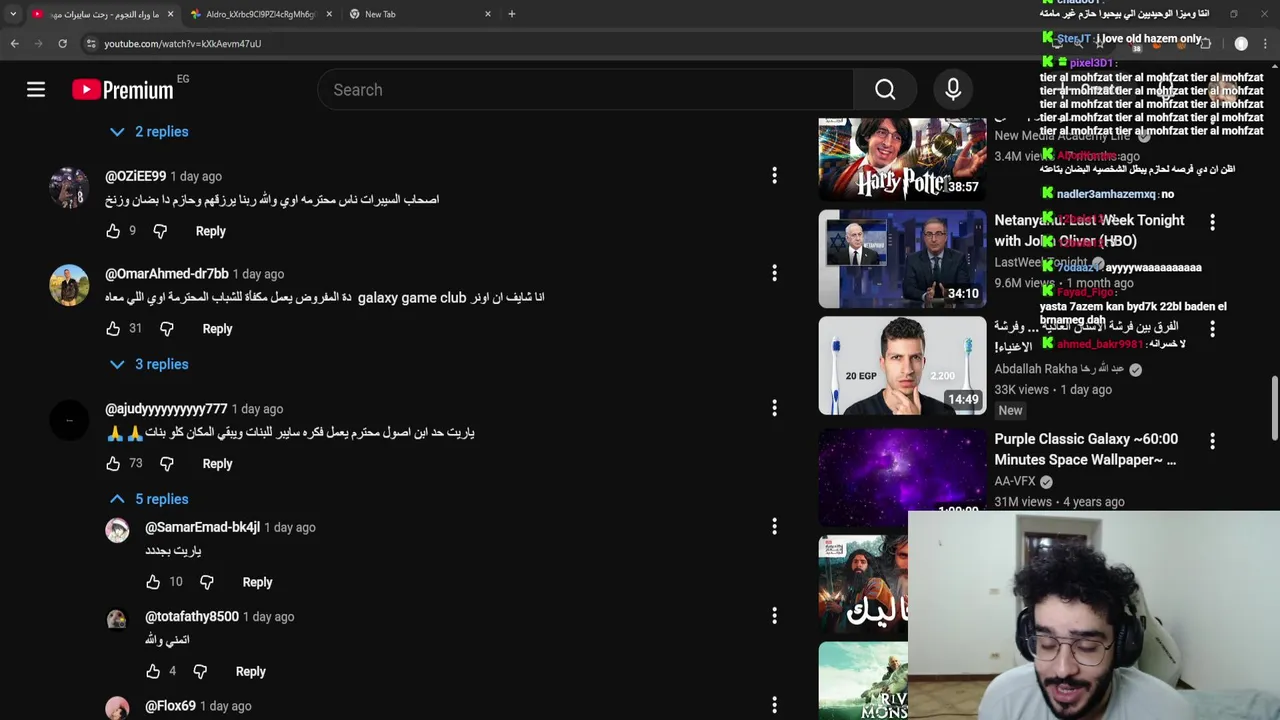The width and height of the screenshot is (1280, 720).
Task: Open options menu for @Flox69 reply
Action: [x=774, y=706]
